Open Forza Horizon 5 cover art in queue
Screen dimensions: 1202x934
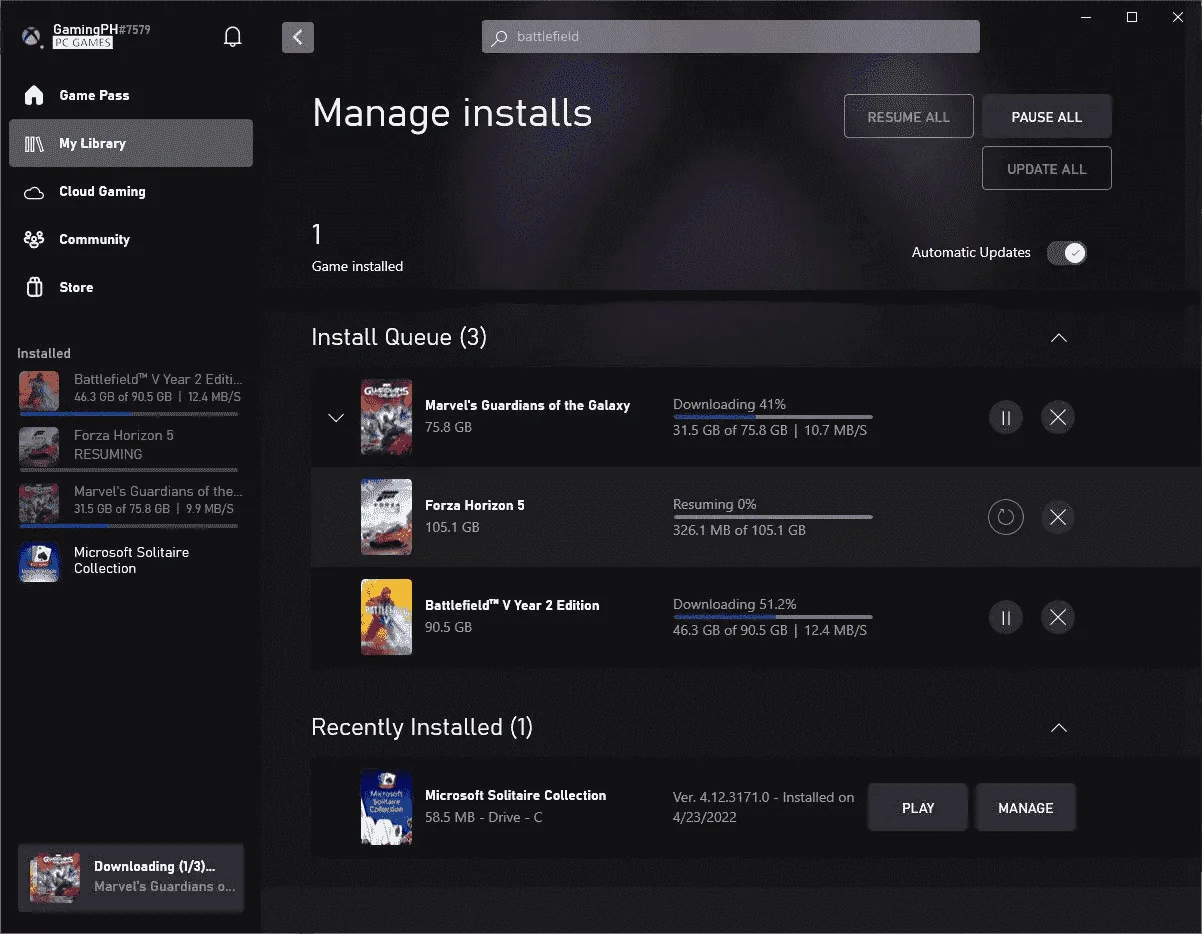pyautogui.click(x=386, y=517)
